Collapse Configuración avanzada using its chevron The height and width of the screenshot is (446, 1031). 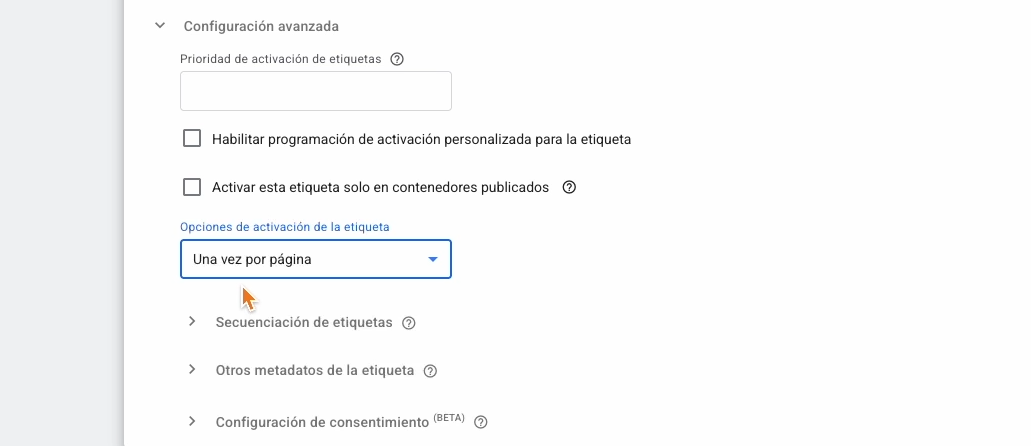(159, 26)
